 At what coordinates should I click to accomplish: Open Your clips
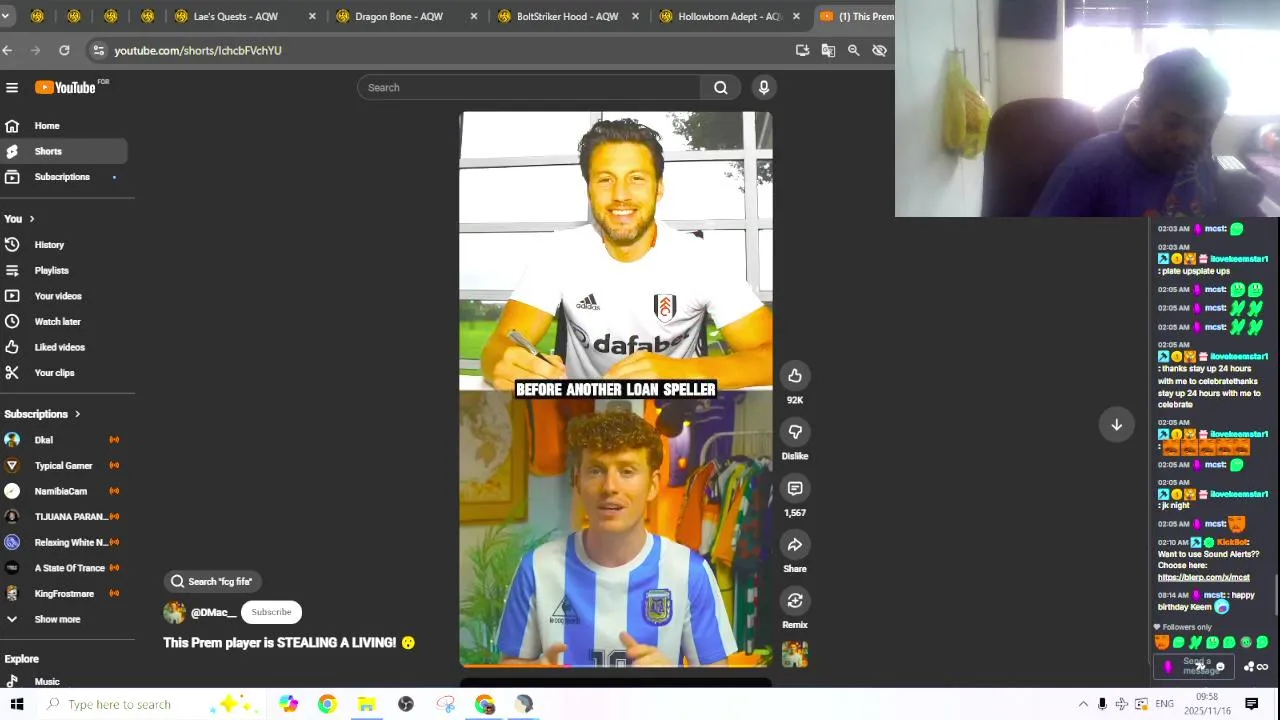63,373
